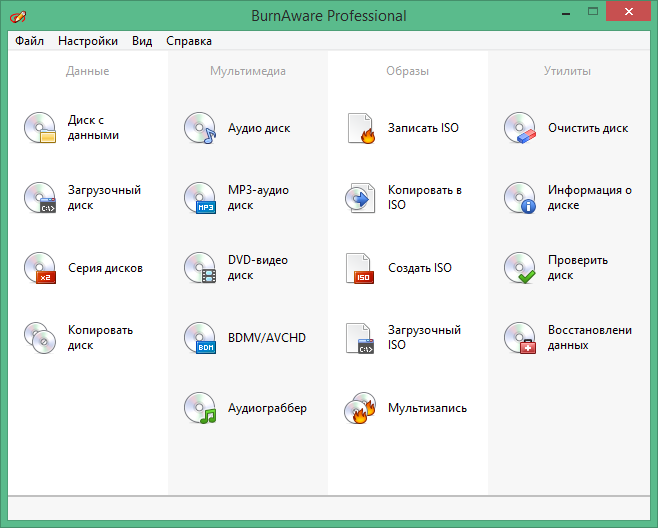The height and width of the screenshot is (528, 658).
Task: Click the data disc folder icon
Action: pos(40,128)
